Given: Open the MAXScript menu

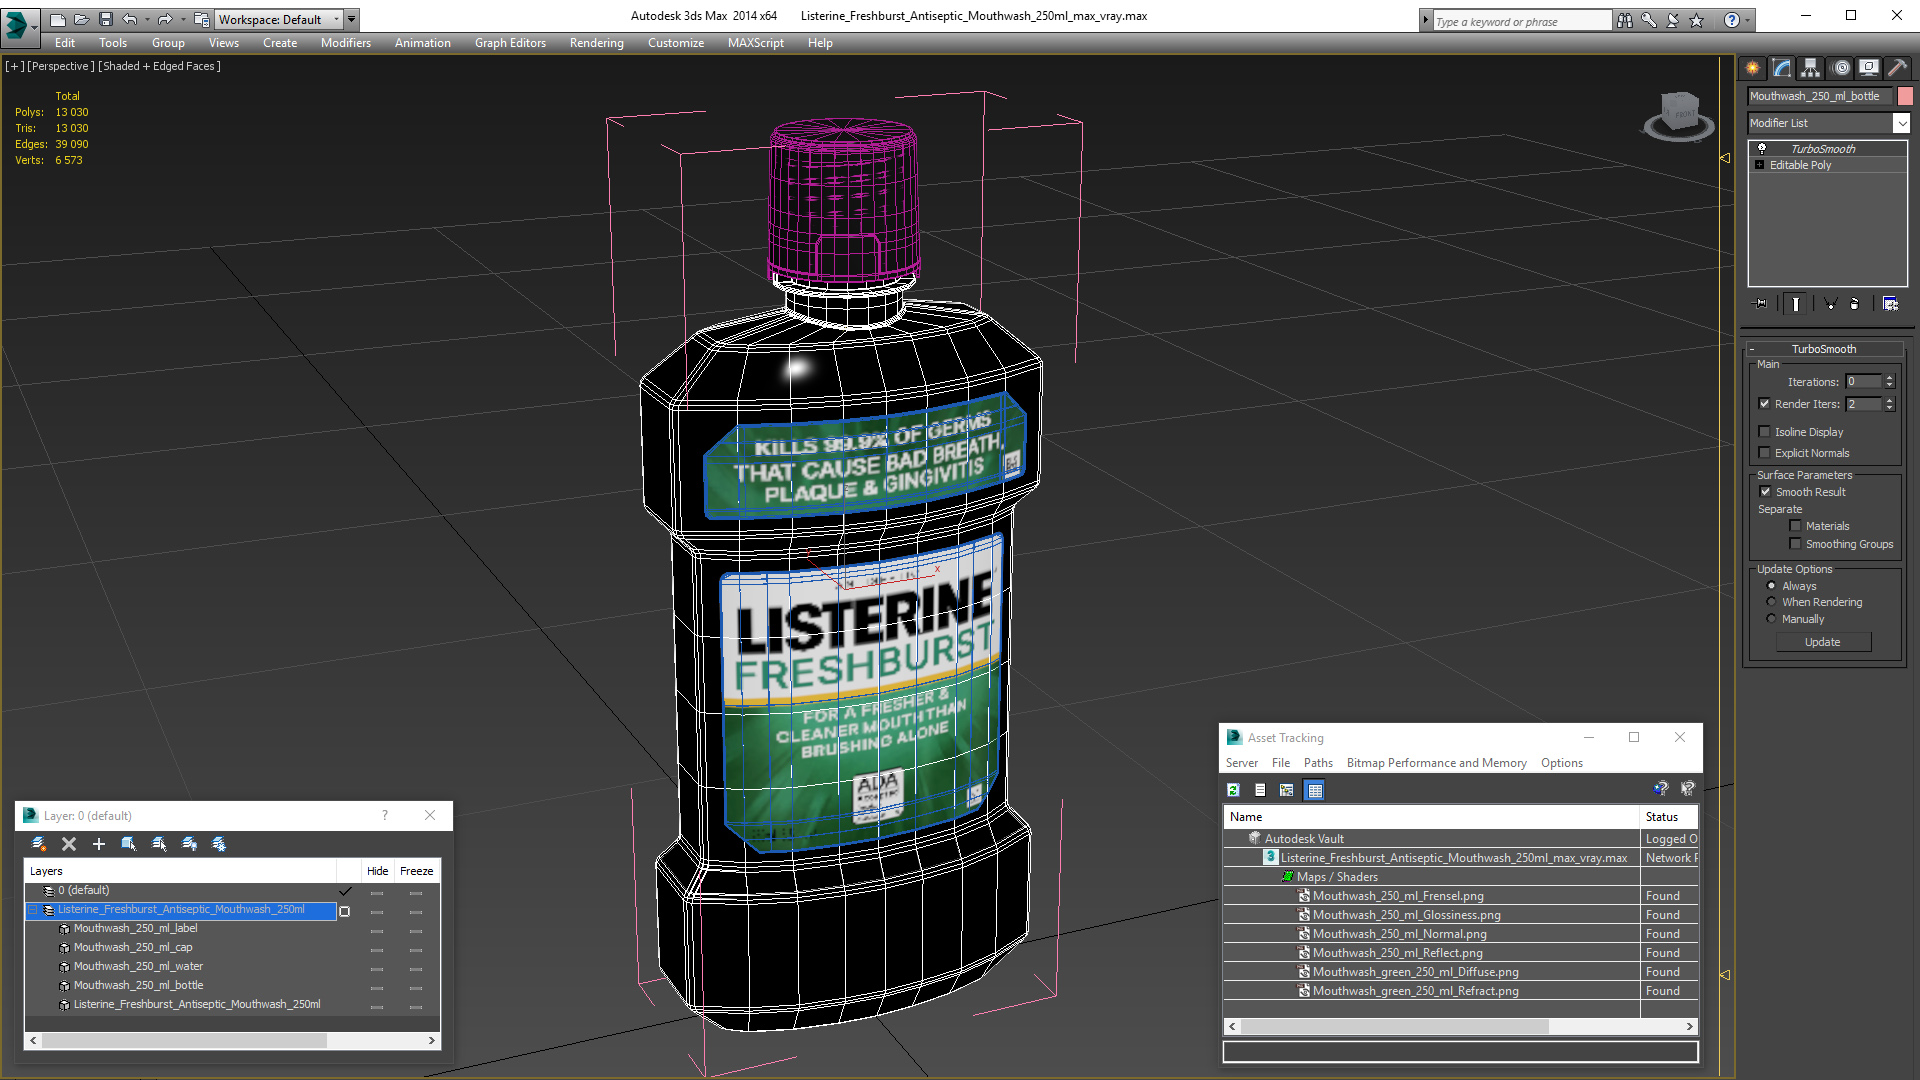Looking at the screenshot, I should click(x=755, y=43).
